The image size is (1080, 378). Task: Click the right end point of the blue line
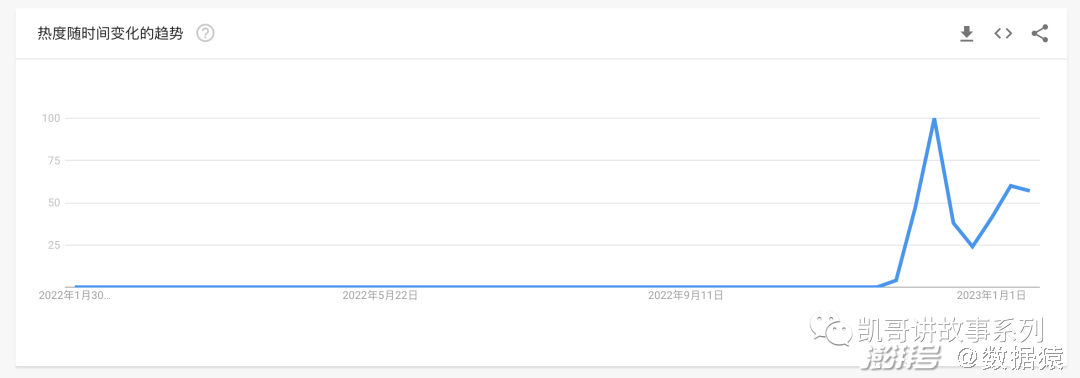coord(1029,191)
